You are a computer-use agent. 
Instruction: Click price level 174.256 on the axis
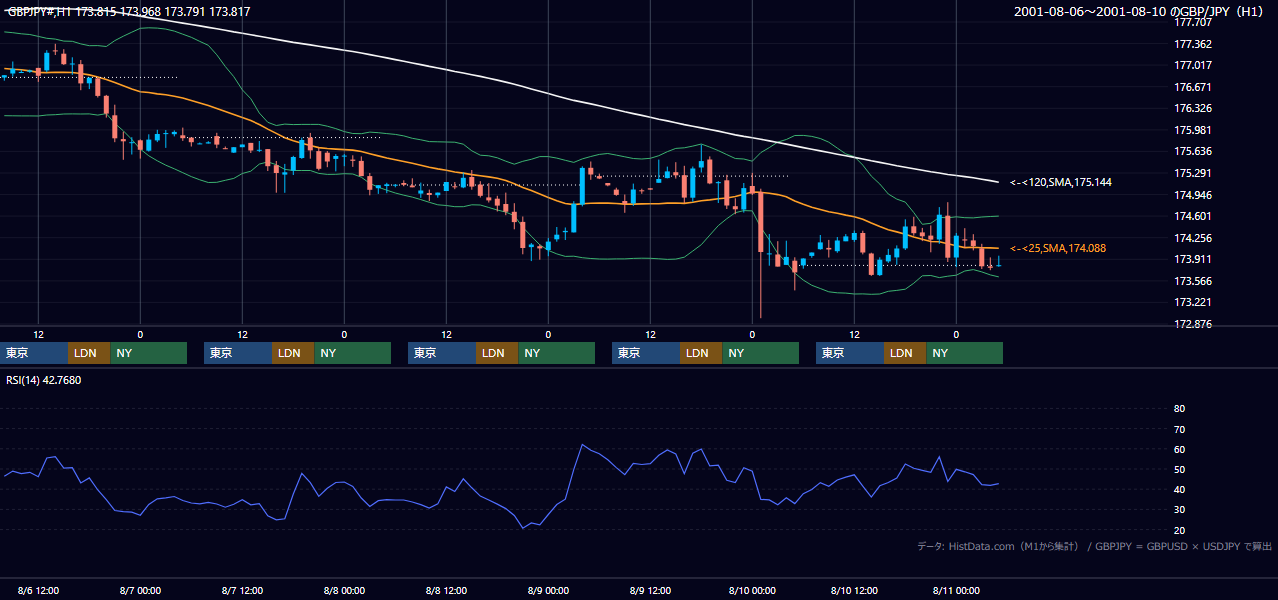pyautogui.click(x=1193, y=238)
